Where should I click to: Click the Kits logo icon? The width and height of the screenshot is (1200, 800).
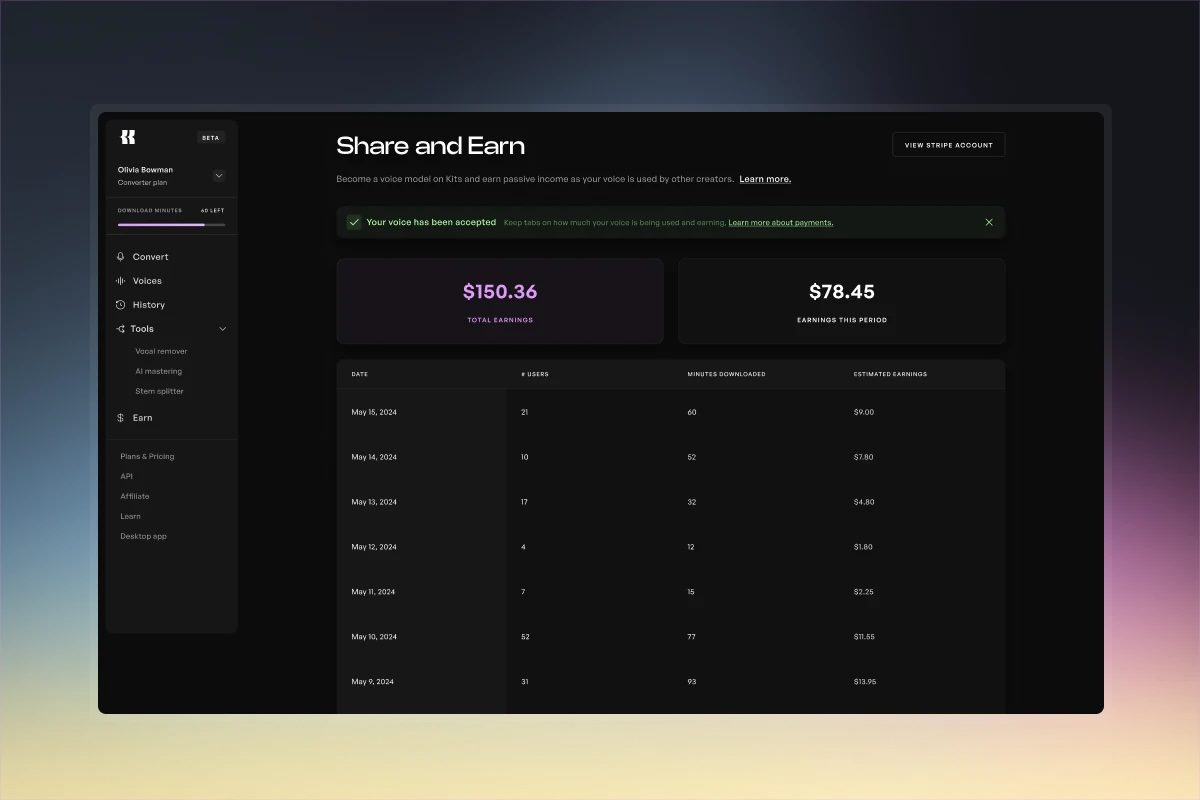tap(127, 137)
